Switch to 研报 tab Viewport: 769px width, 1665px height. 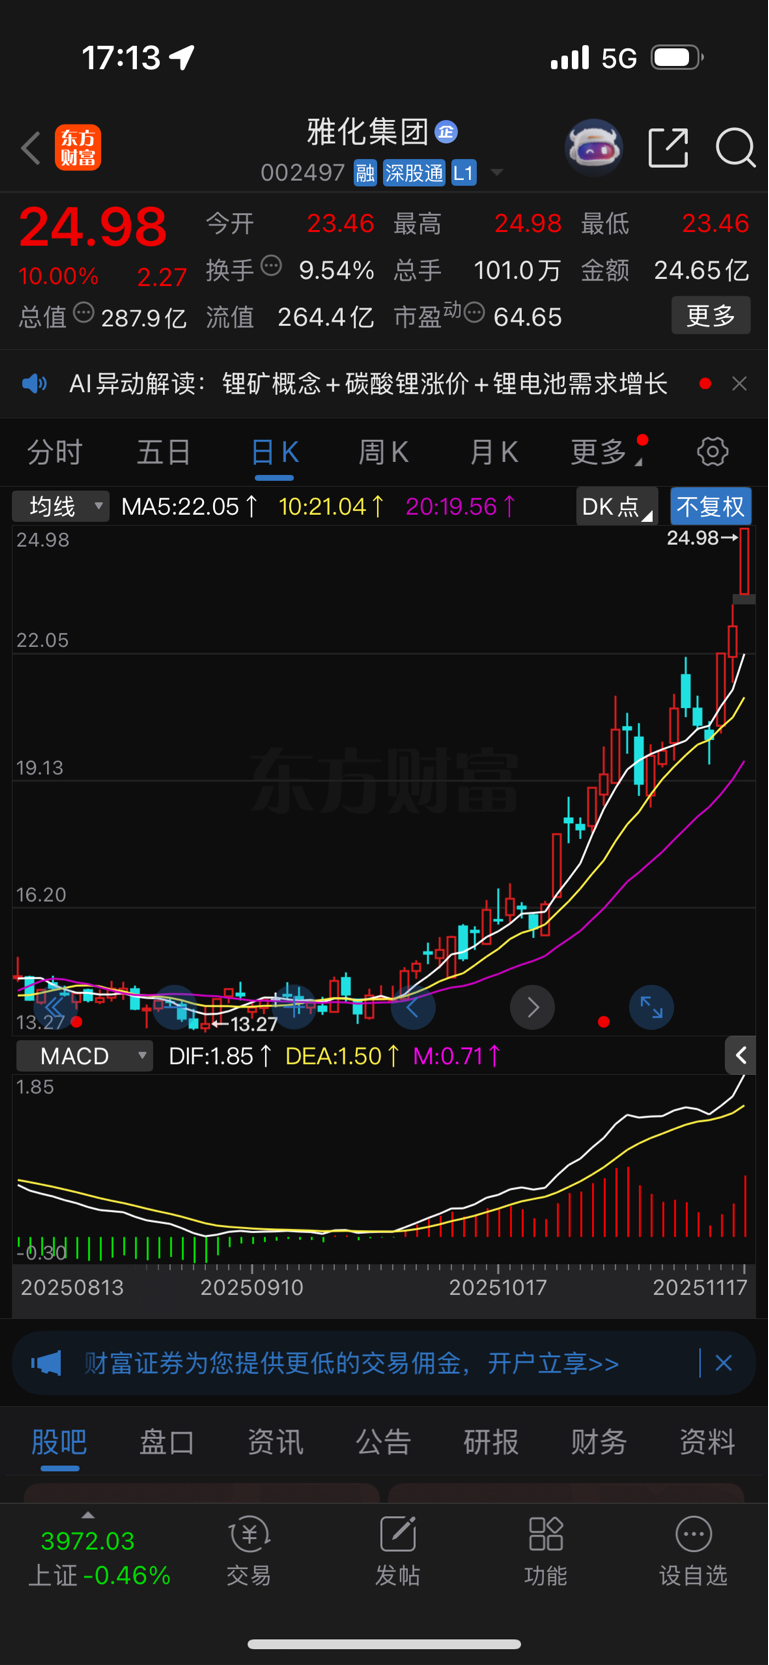(x=491, y=1442)
